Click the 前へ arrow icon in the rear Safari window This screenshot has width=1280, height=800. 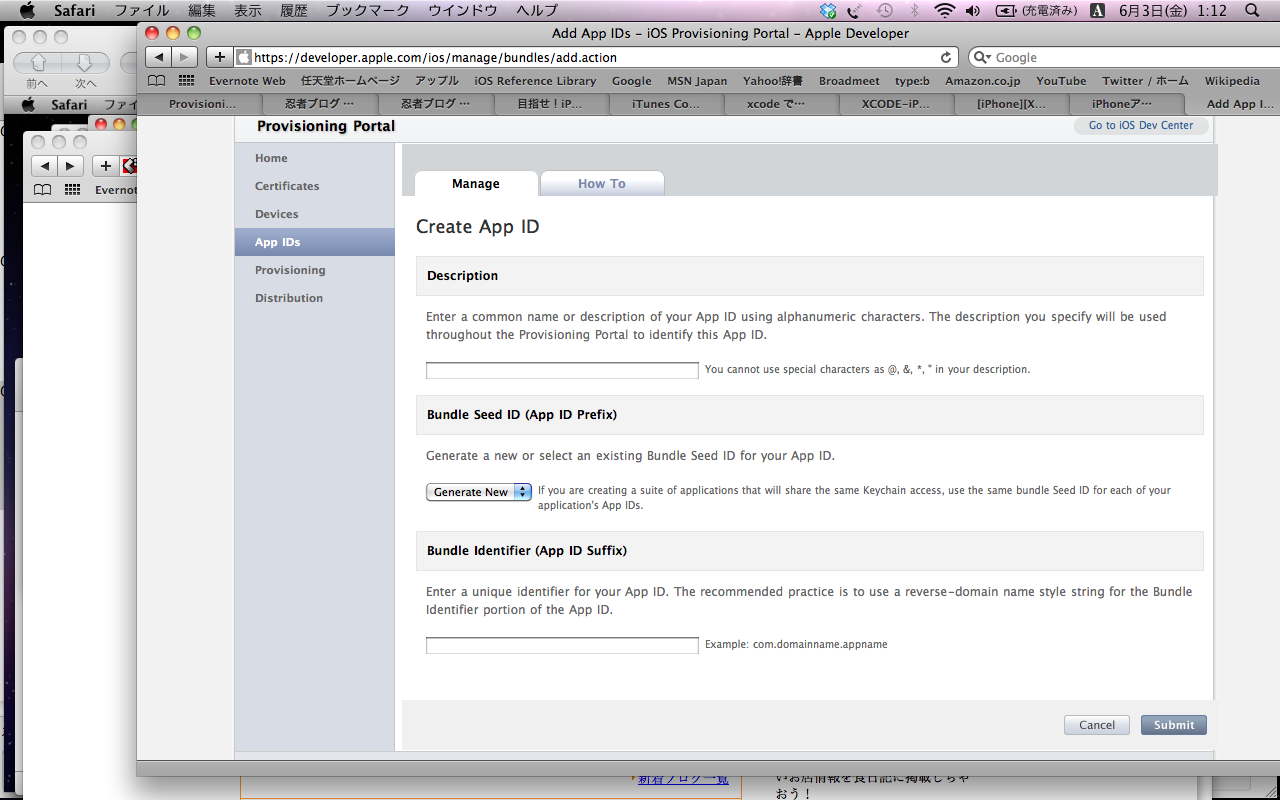coord(37,64)
